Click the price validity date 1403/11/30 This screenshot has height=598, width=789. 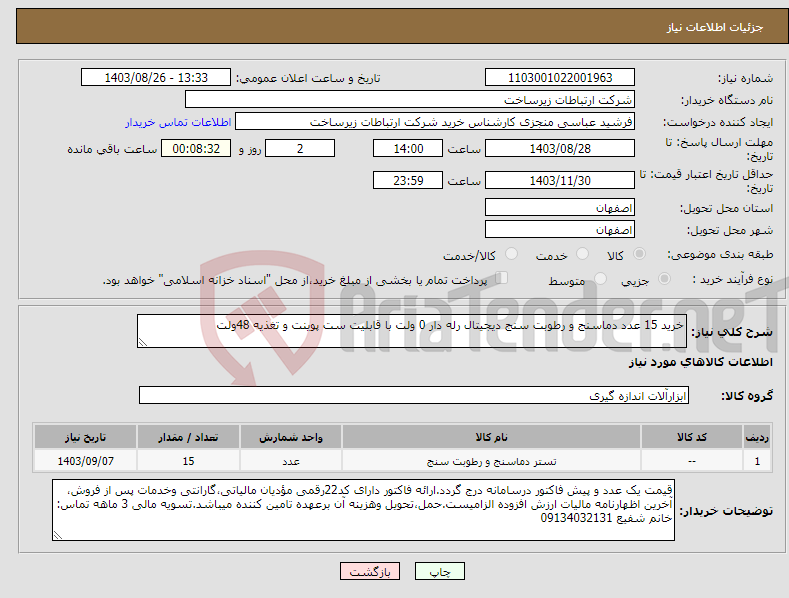point(560,180)
